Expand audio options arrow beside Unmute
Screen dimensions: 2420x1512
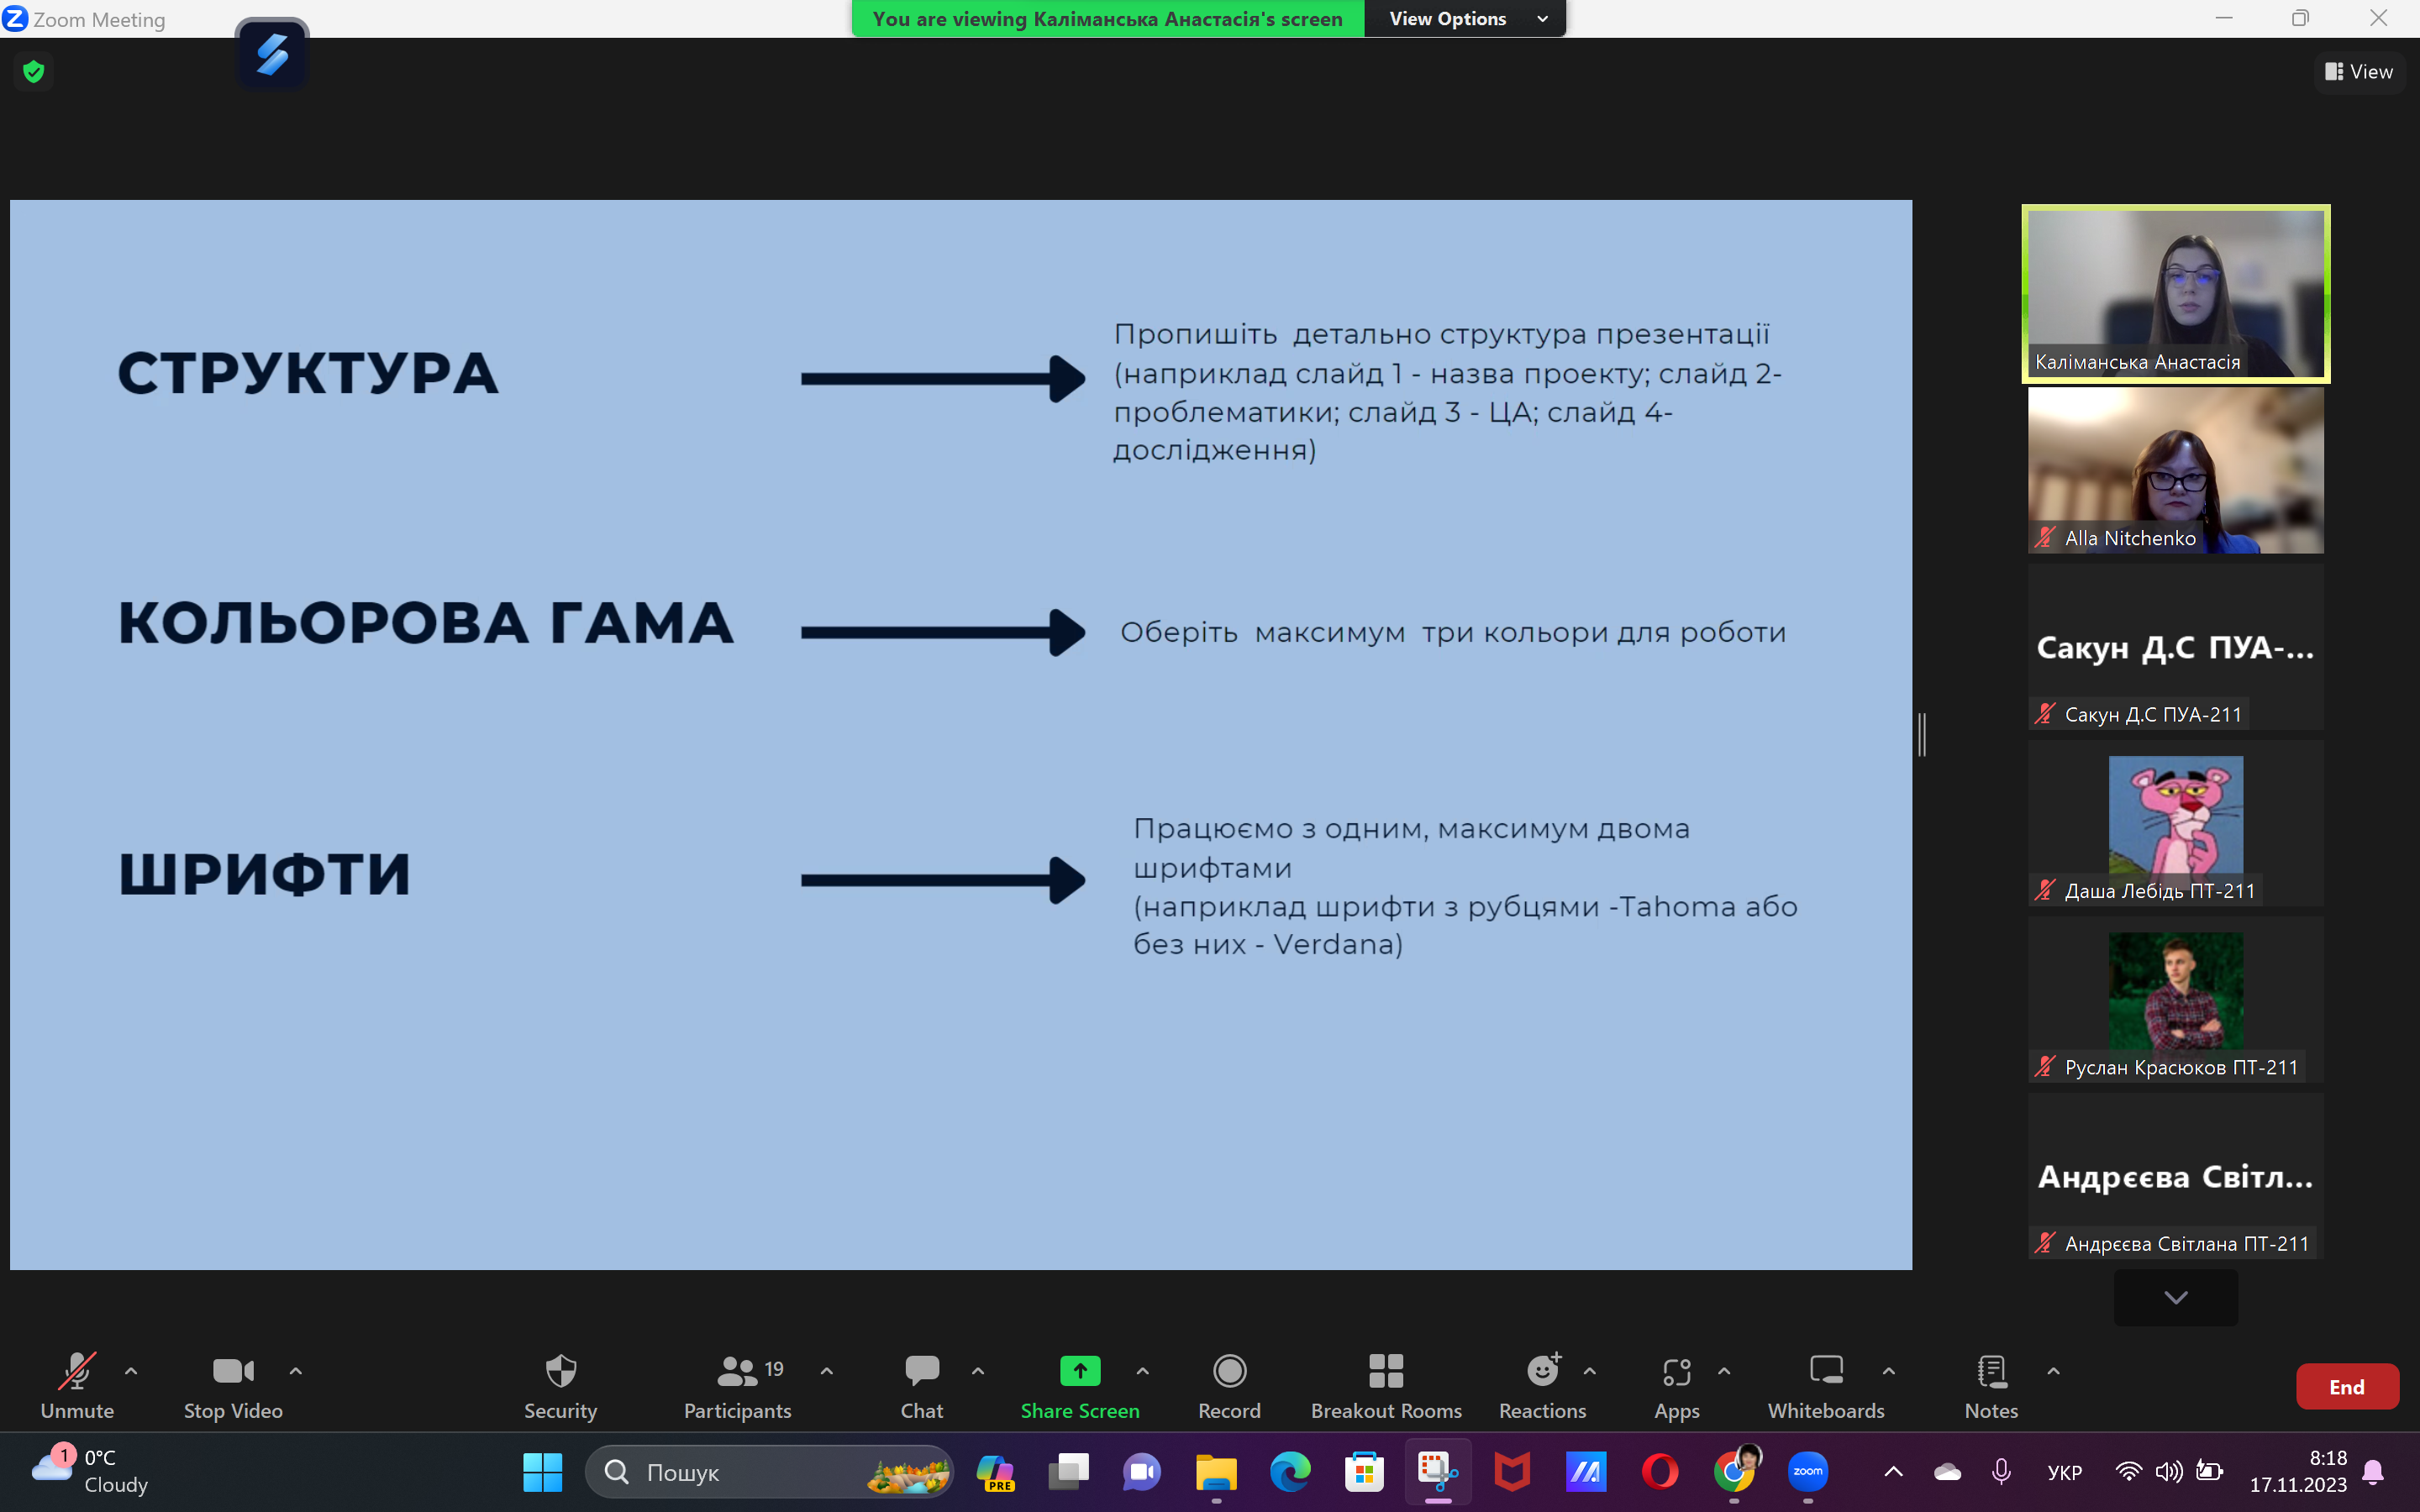coord(131,1371)
